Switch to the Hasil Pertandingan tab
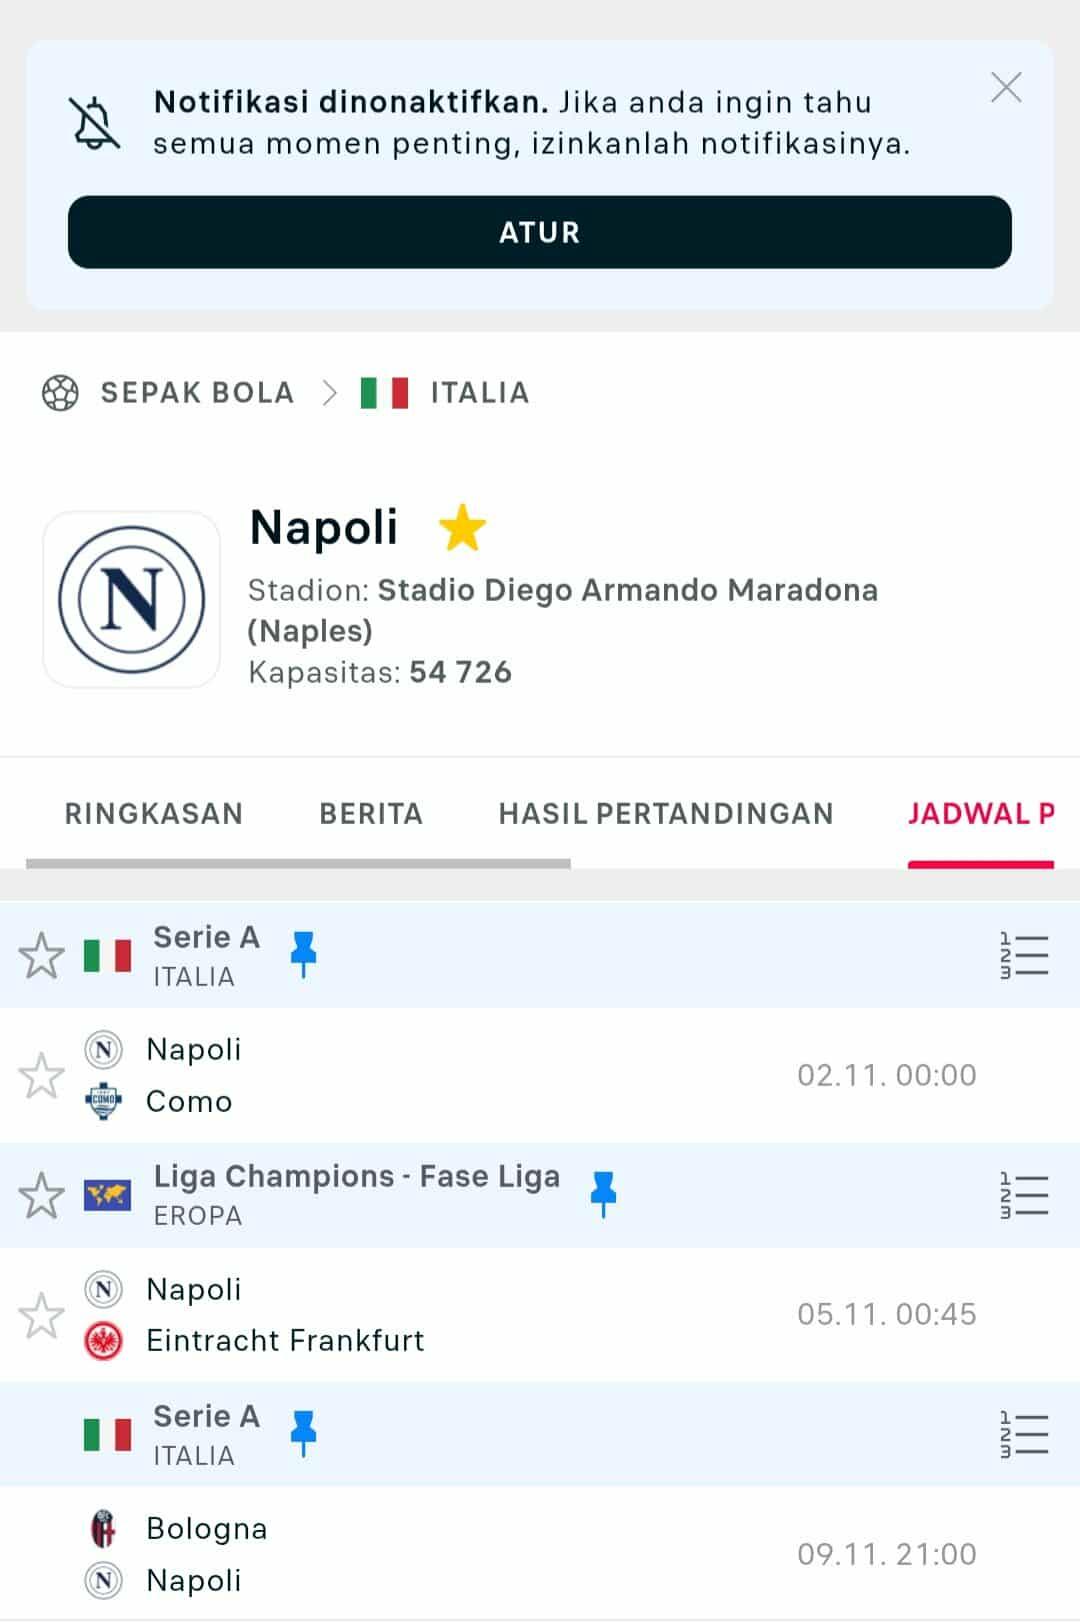 (x=666, y=814)
